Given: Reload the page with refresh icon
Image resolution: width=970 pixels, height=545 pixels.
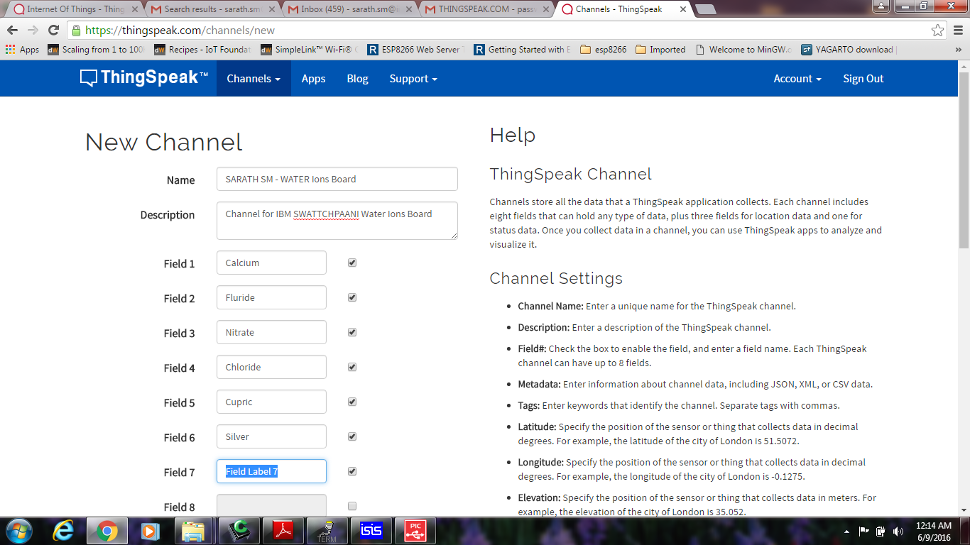Looking at the screenshot, I should tap(54, 30).
